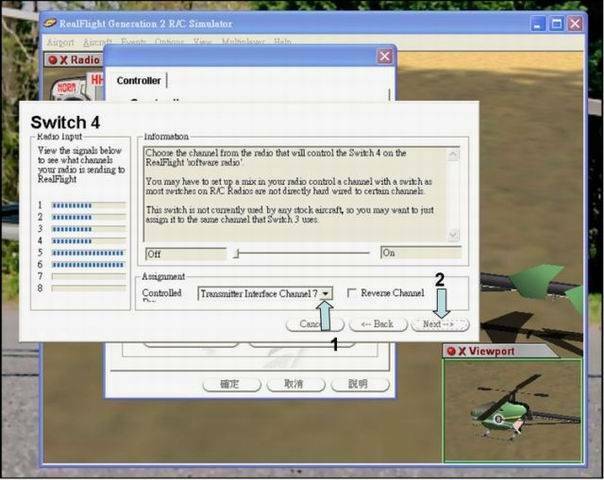Click the RealFlight title bar app icon
Image resolution: width=604 pixels, height=480 pixels.
pyautogui.click(x=49, y=23)
